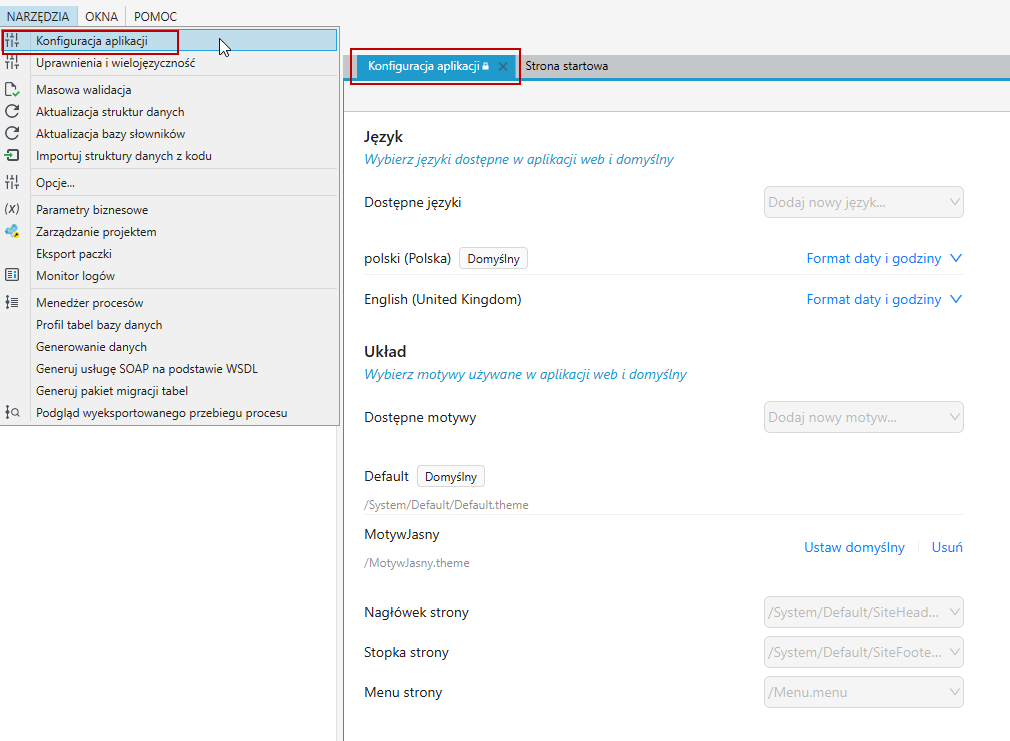The width and height of the screenshot is (1010, 741).
Task: Click the refresh icon for Aktualizacja bazy słowników
Action: pyautogui.click(x=12, y=133)
